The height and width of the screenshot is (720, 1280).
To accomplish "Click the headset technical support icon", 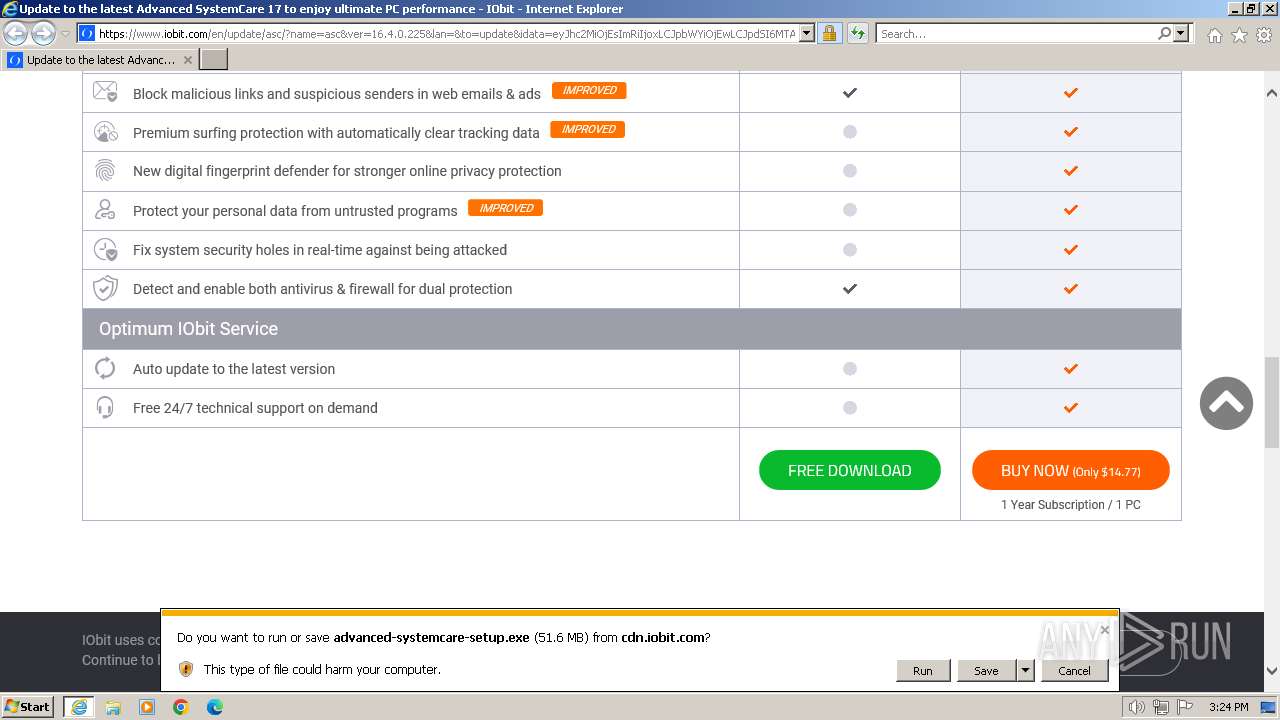I will pyautogui.click(x=105, y=407).
